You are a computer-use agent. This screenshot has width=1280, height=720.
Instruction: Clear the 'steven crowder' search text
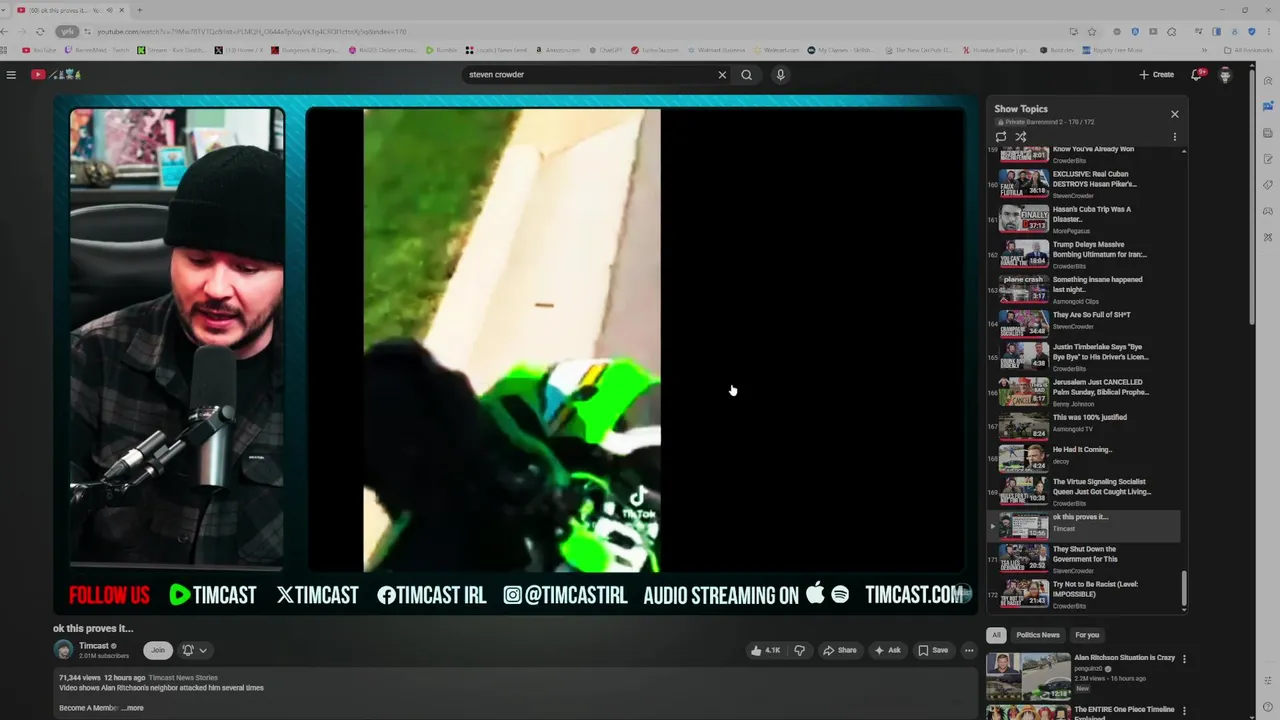[722, 75]
